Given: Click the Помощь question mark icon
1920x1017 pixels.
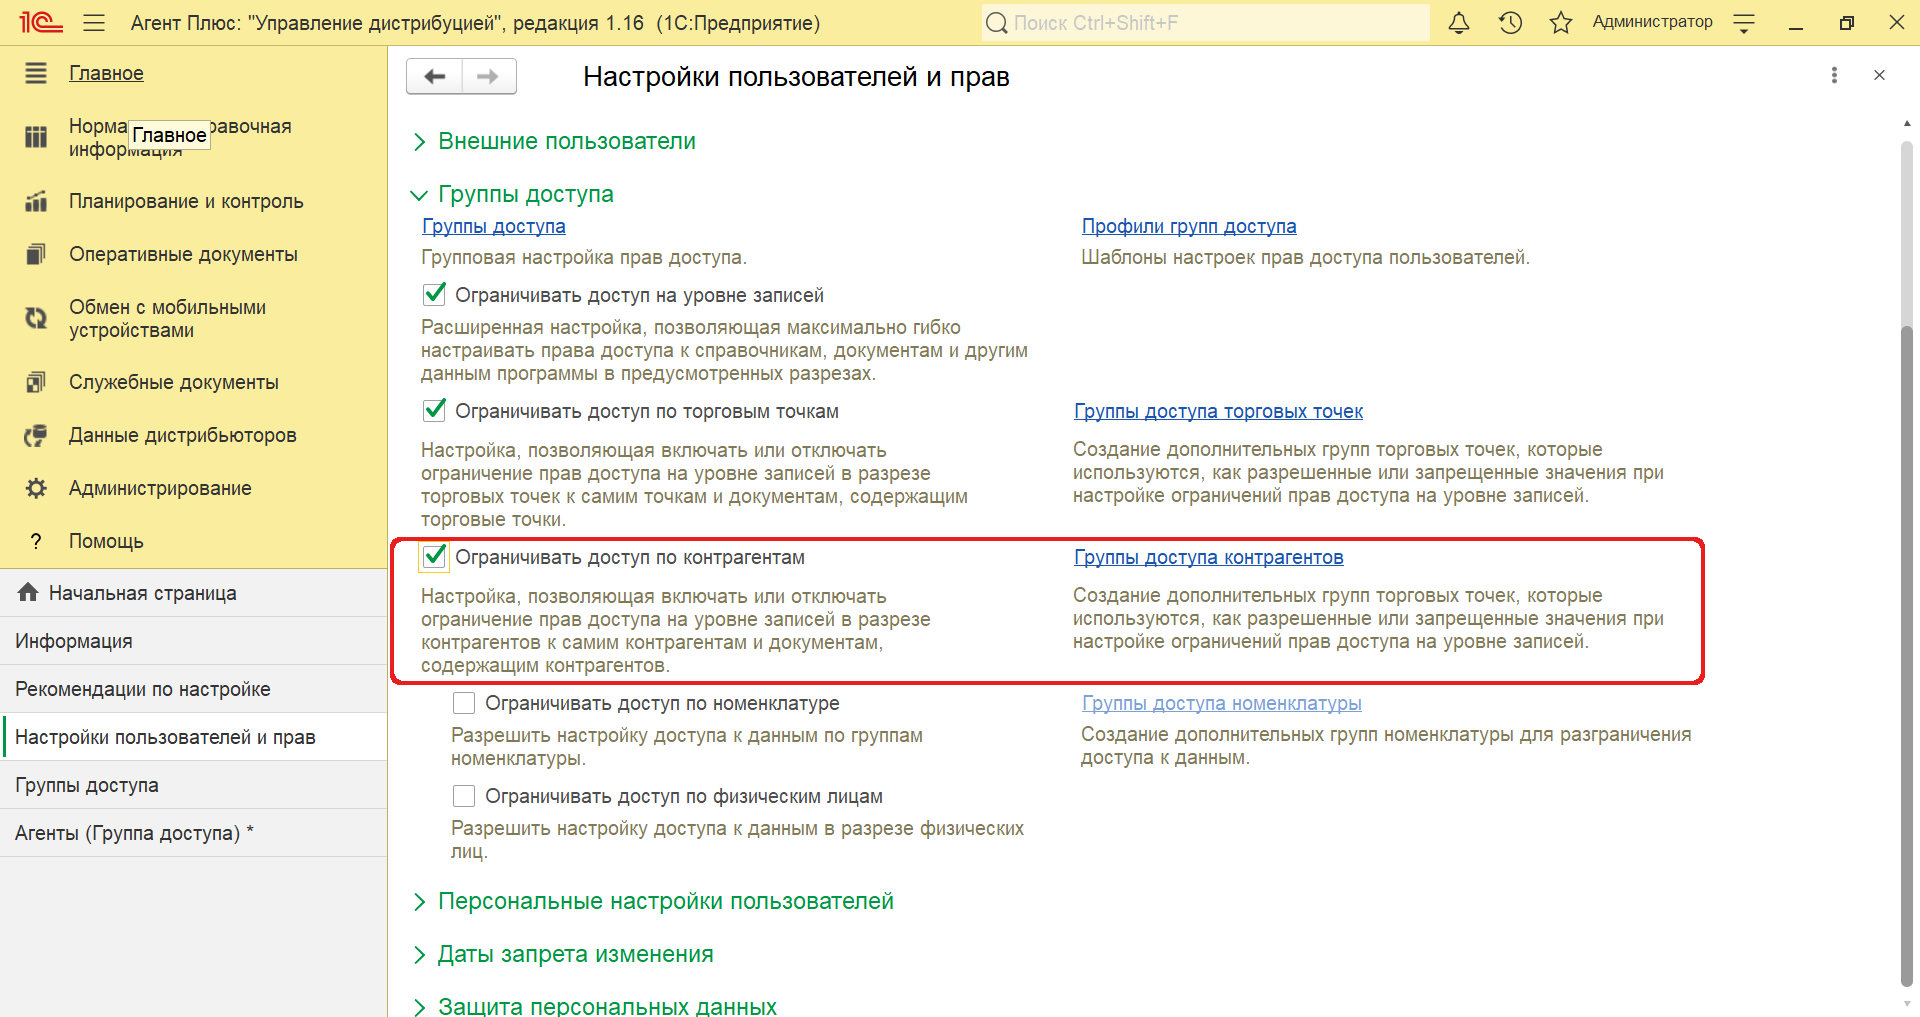Looking at the screenshot, I should (x=36, y=541).
